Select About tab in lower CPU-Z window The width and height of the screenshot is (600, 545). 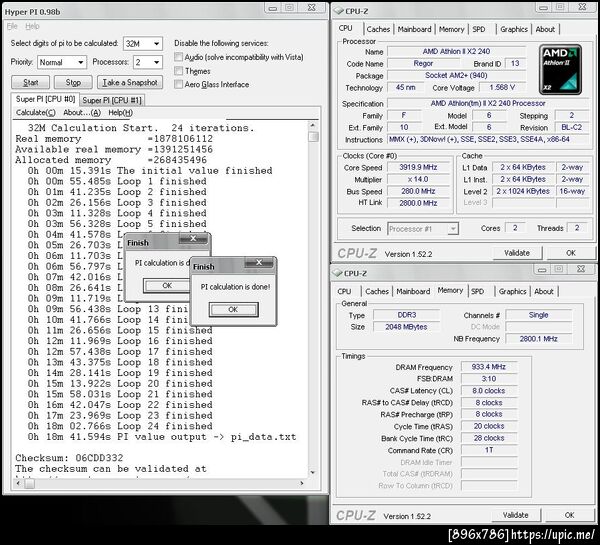pyautogui.click(x=544, y=291)
